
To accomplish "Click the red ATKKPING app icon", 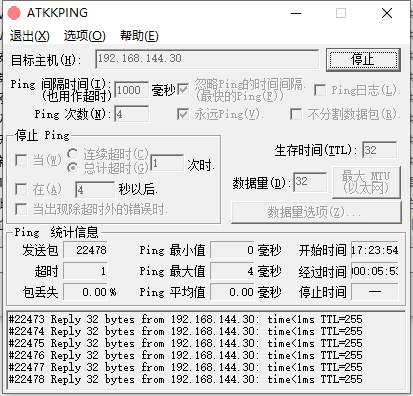I will point(14,13).
